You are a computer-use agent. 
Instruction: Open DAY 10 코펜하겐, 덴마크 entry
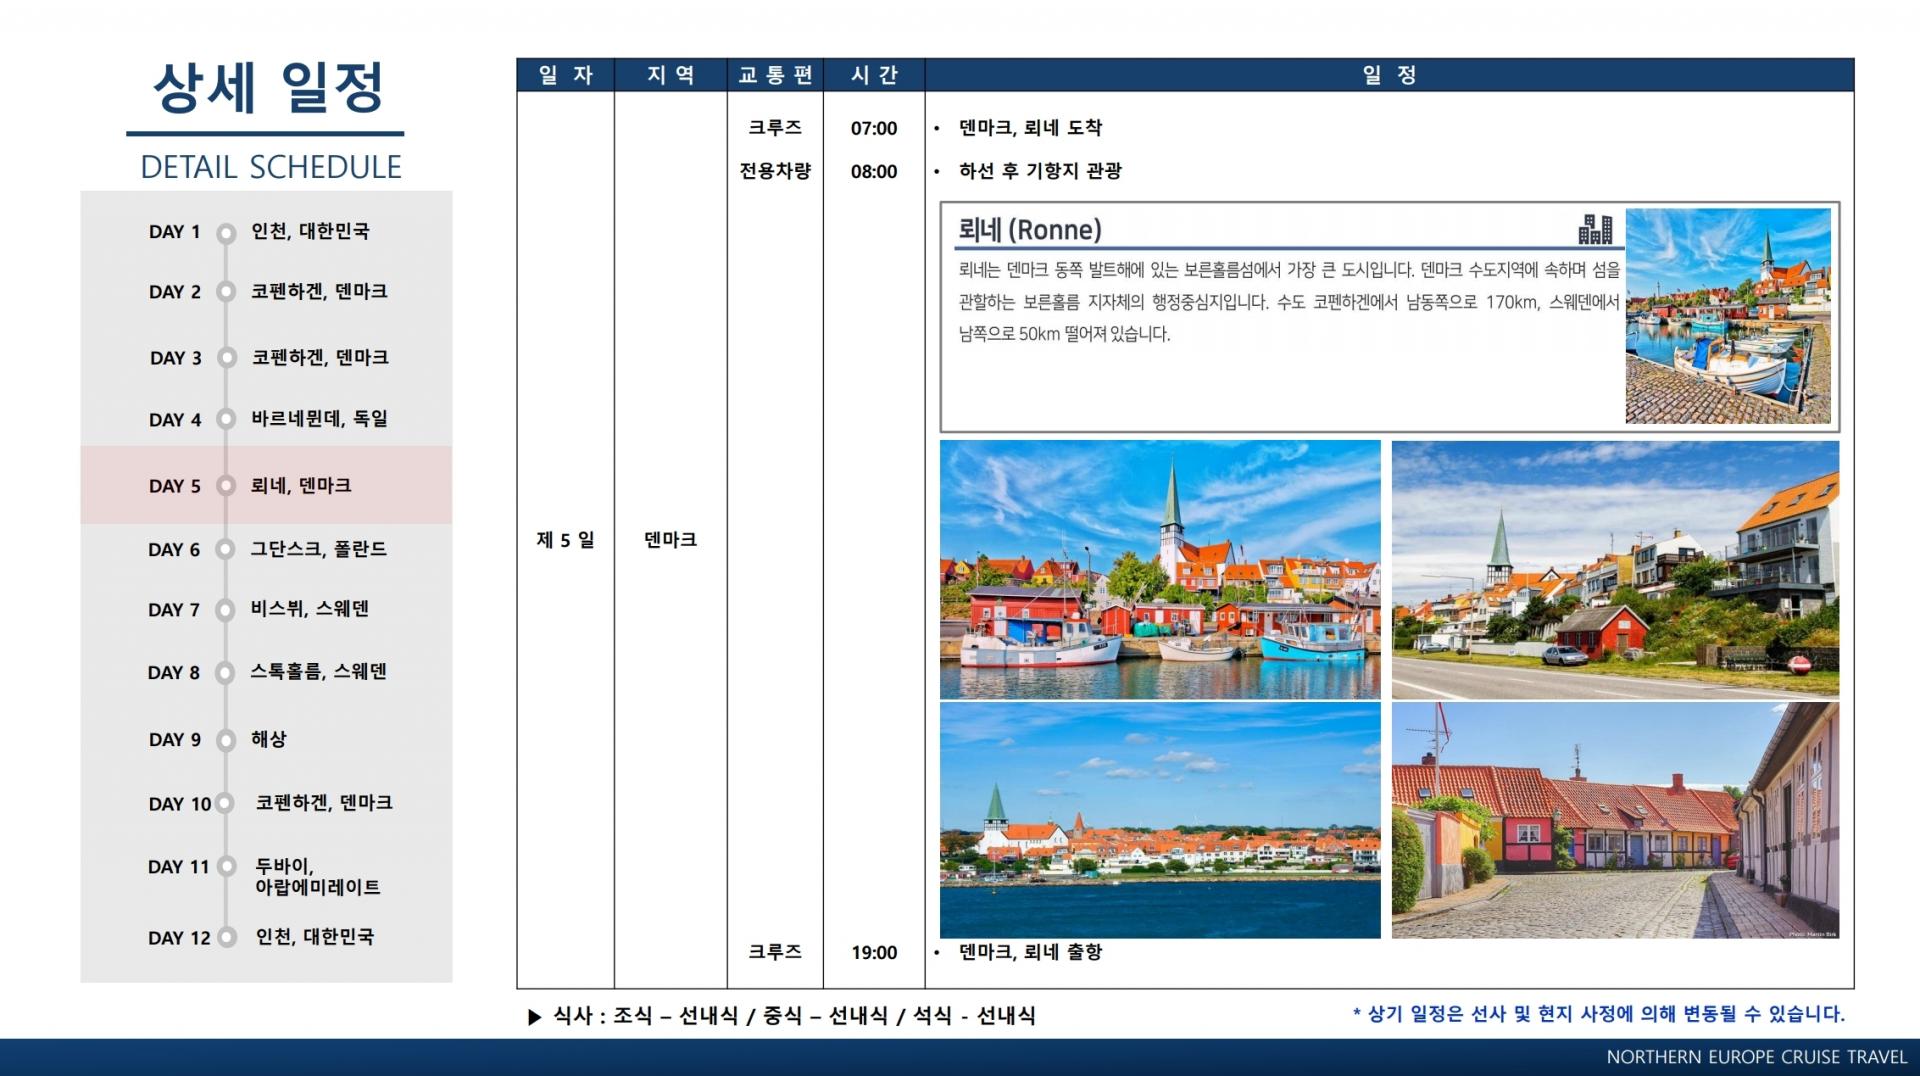270,803
